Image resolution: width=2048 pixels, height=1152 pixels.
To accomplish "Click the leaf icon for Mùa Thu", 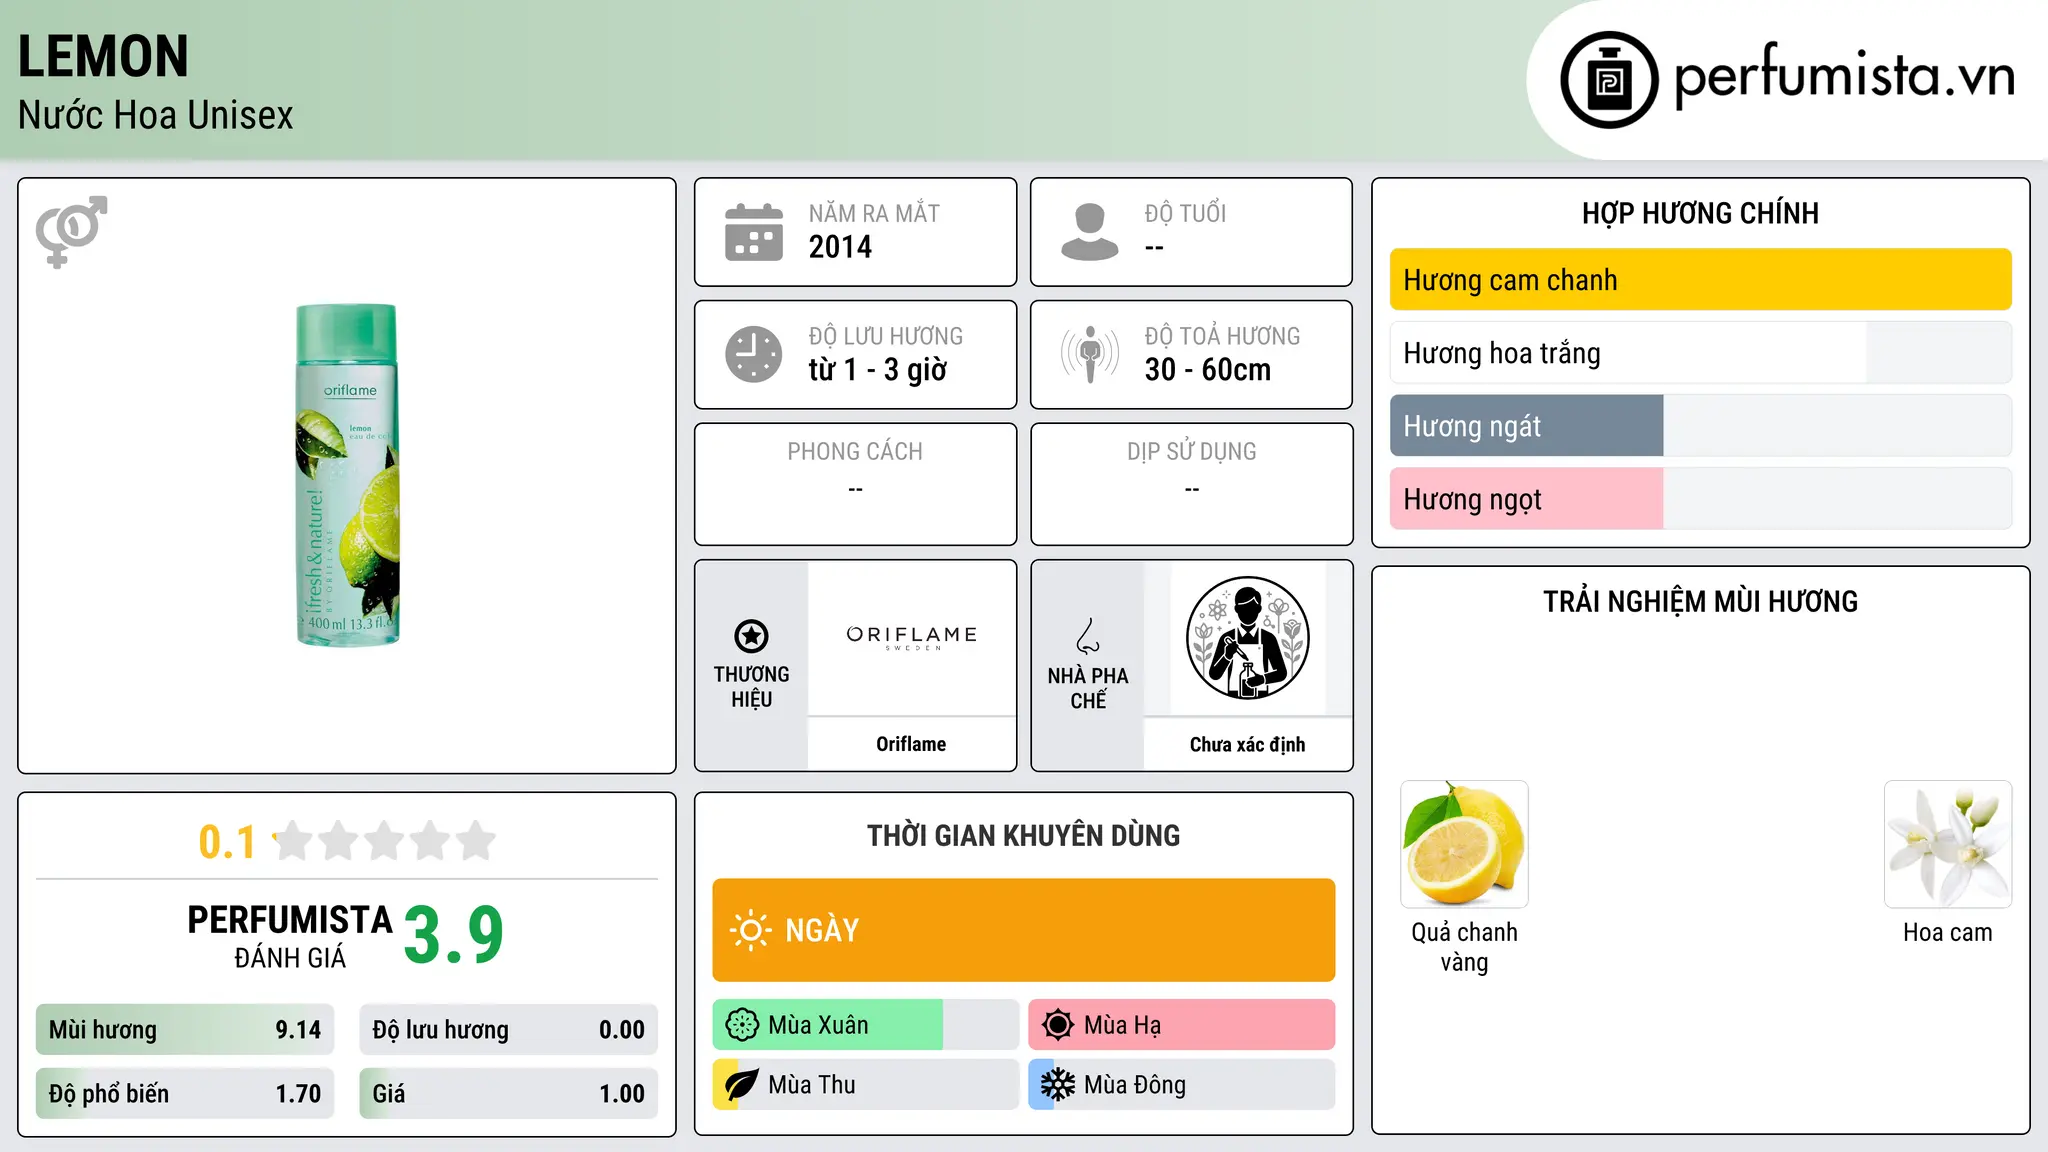I will coord(742,1085).
